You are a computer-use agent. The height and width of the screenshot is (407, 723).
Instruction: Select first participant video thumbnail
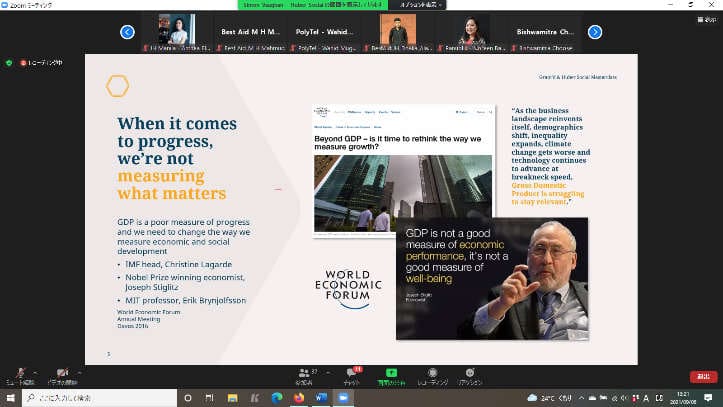click(177, 32)
